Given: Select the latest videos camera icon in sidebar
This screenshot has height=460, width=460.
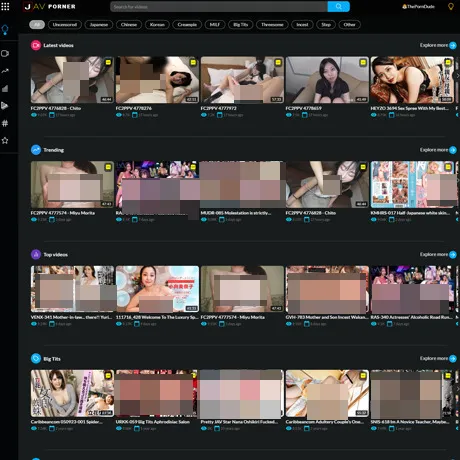Looking at the screenshot, I should coord(5,53).
